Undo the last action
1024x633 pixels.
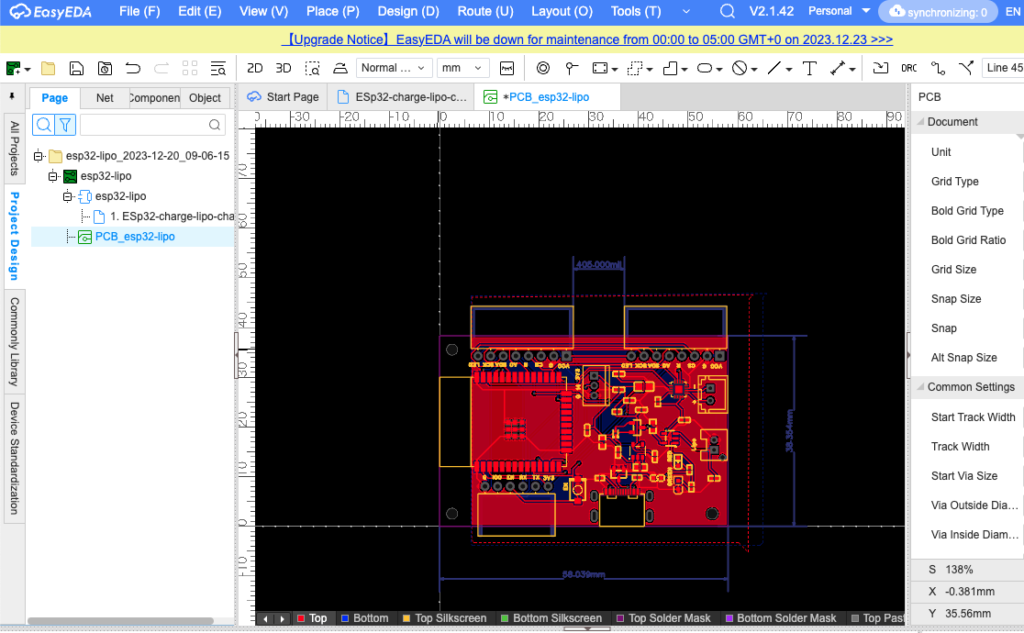point(133,68)
